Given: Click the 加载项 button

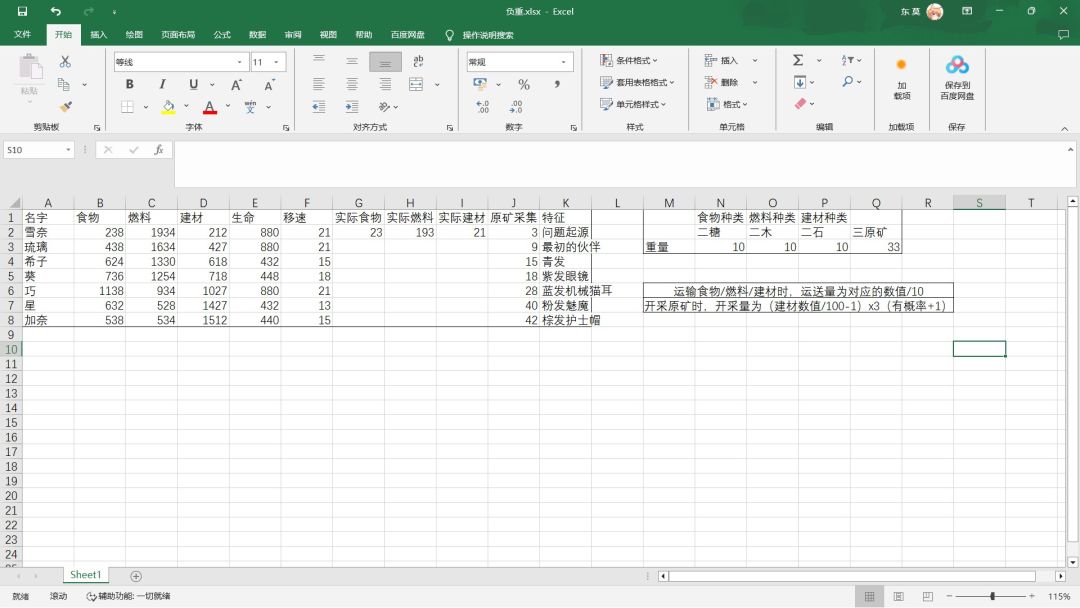Looking at the screenshot, I should tap(901, 78).
